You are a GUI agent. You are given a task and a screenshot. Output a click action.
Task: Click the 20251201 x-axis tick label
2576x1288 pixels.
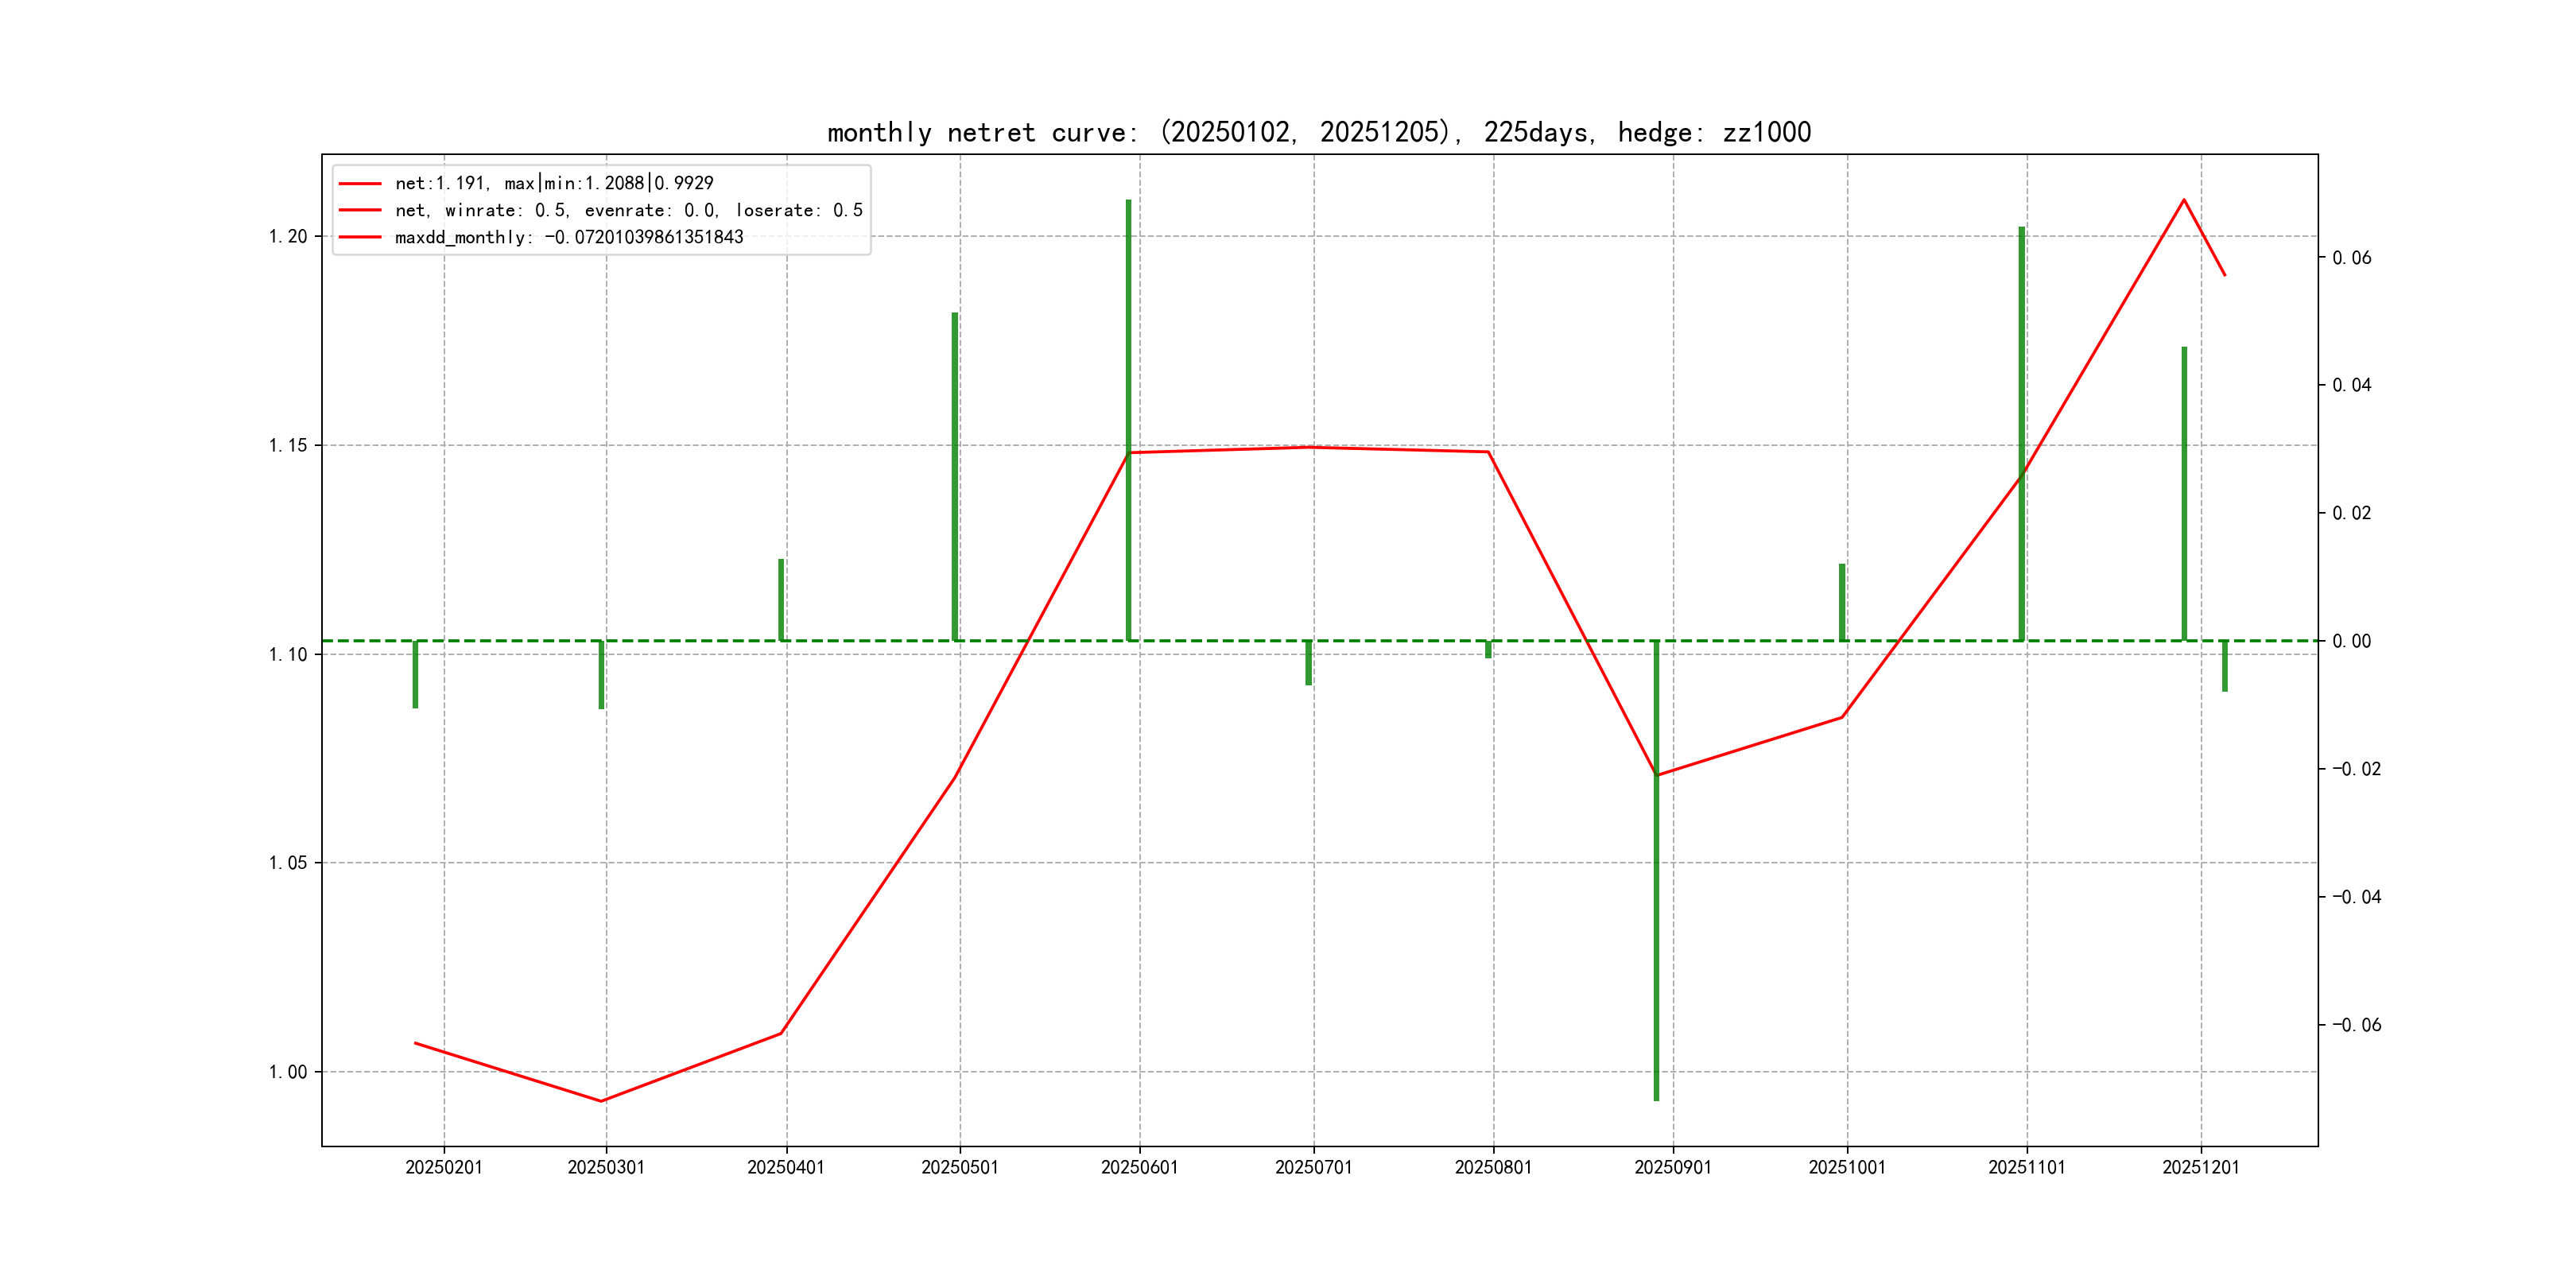click(x=2200, y=1167)
